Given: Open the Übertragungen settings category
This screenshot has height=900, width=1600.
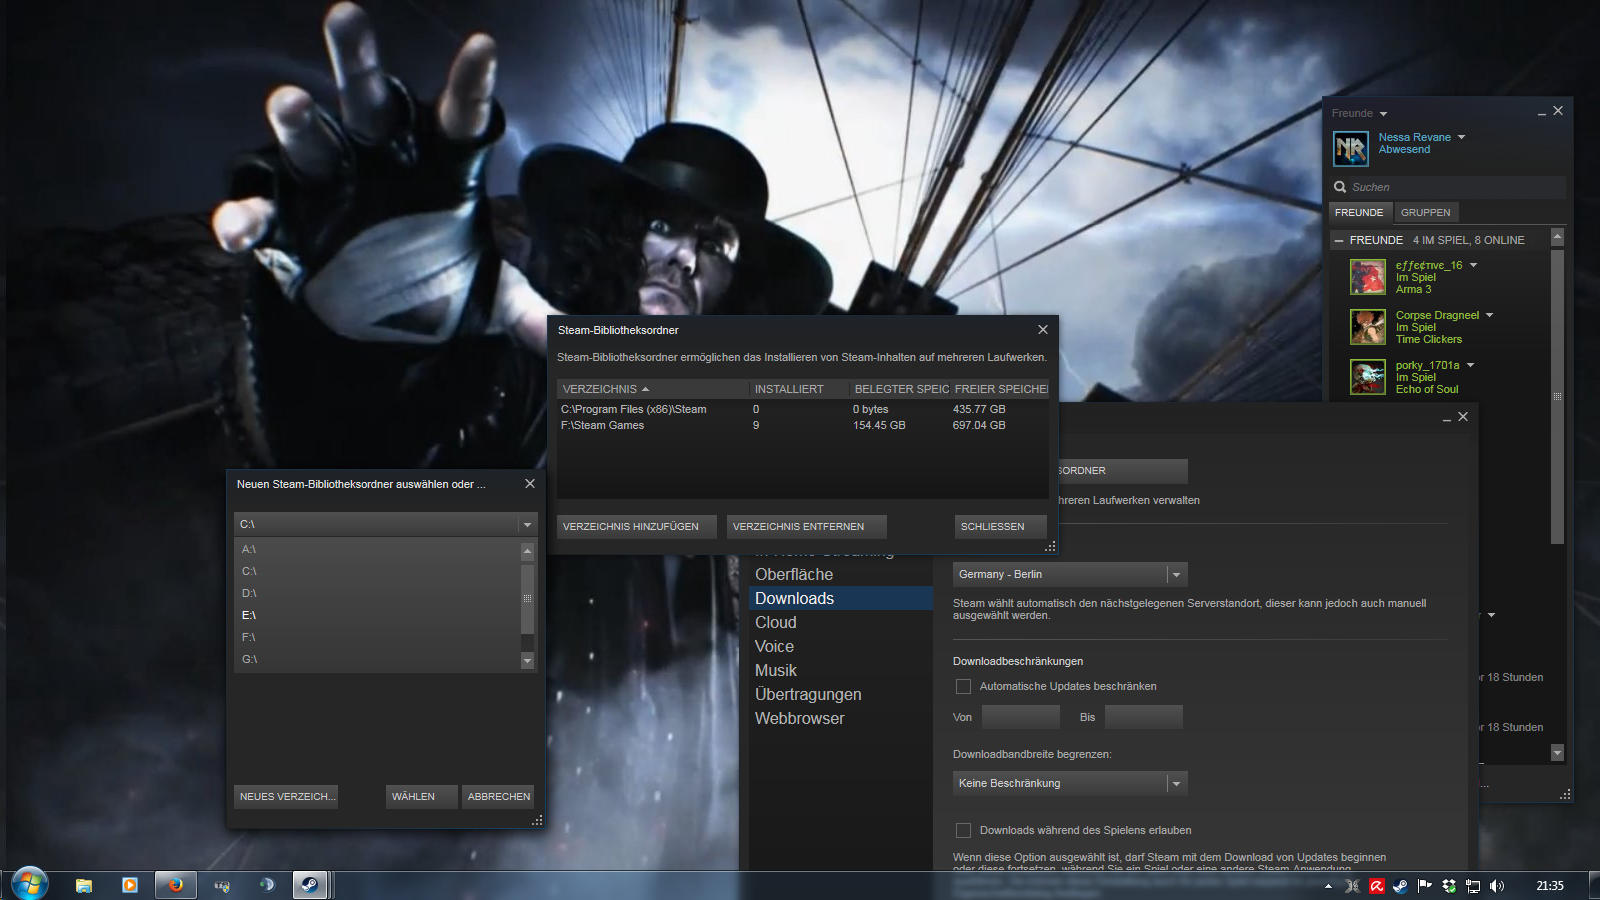Looking at the screenshot, I should pos(841,694).
